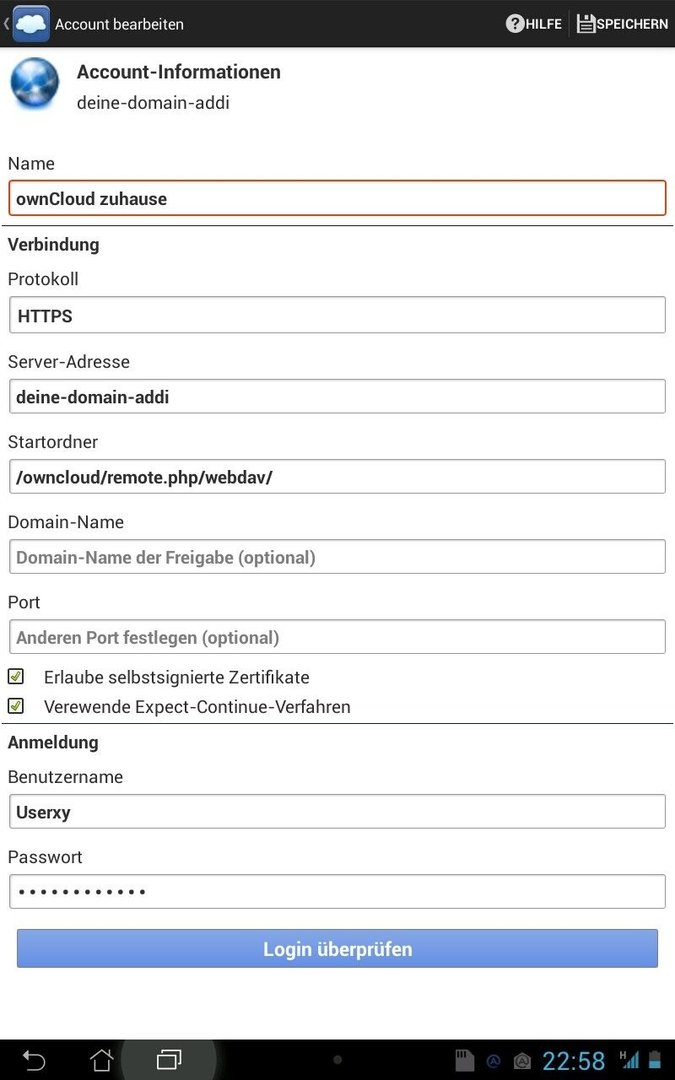Focus the Port optional field
Screen dimensions: 675x1080
tap(338, 637)
